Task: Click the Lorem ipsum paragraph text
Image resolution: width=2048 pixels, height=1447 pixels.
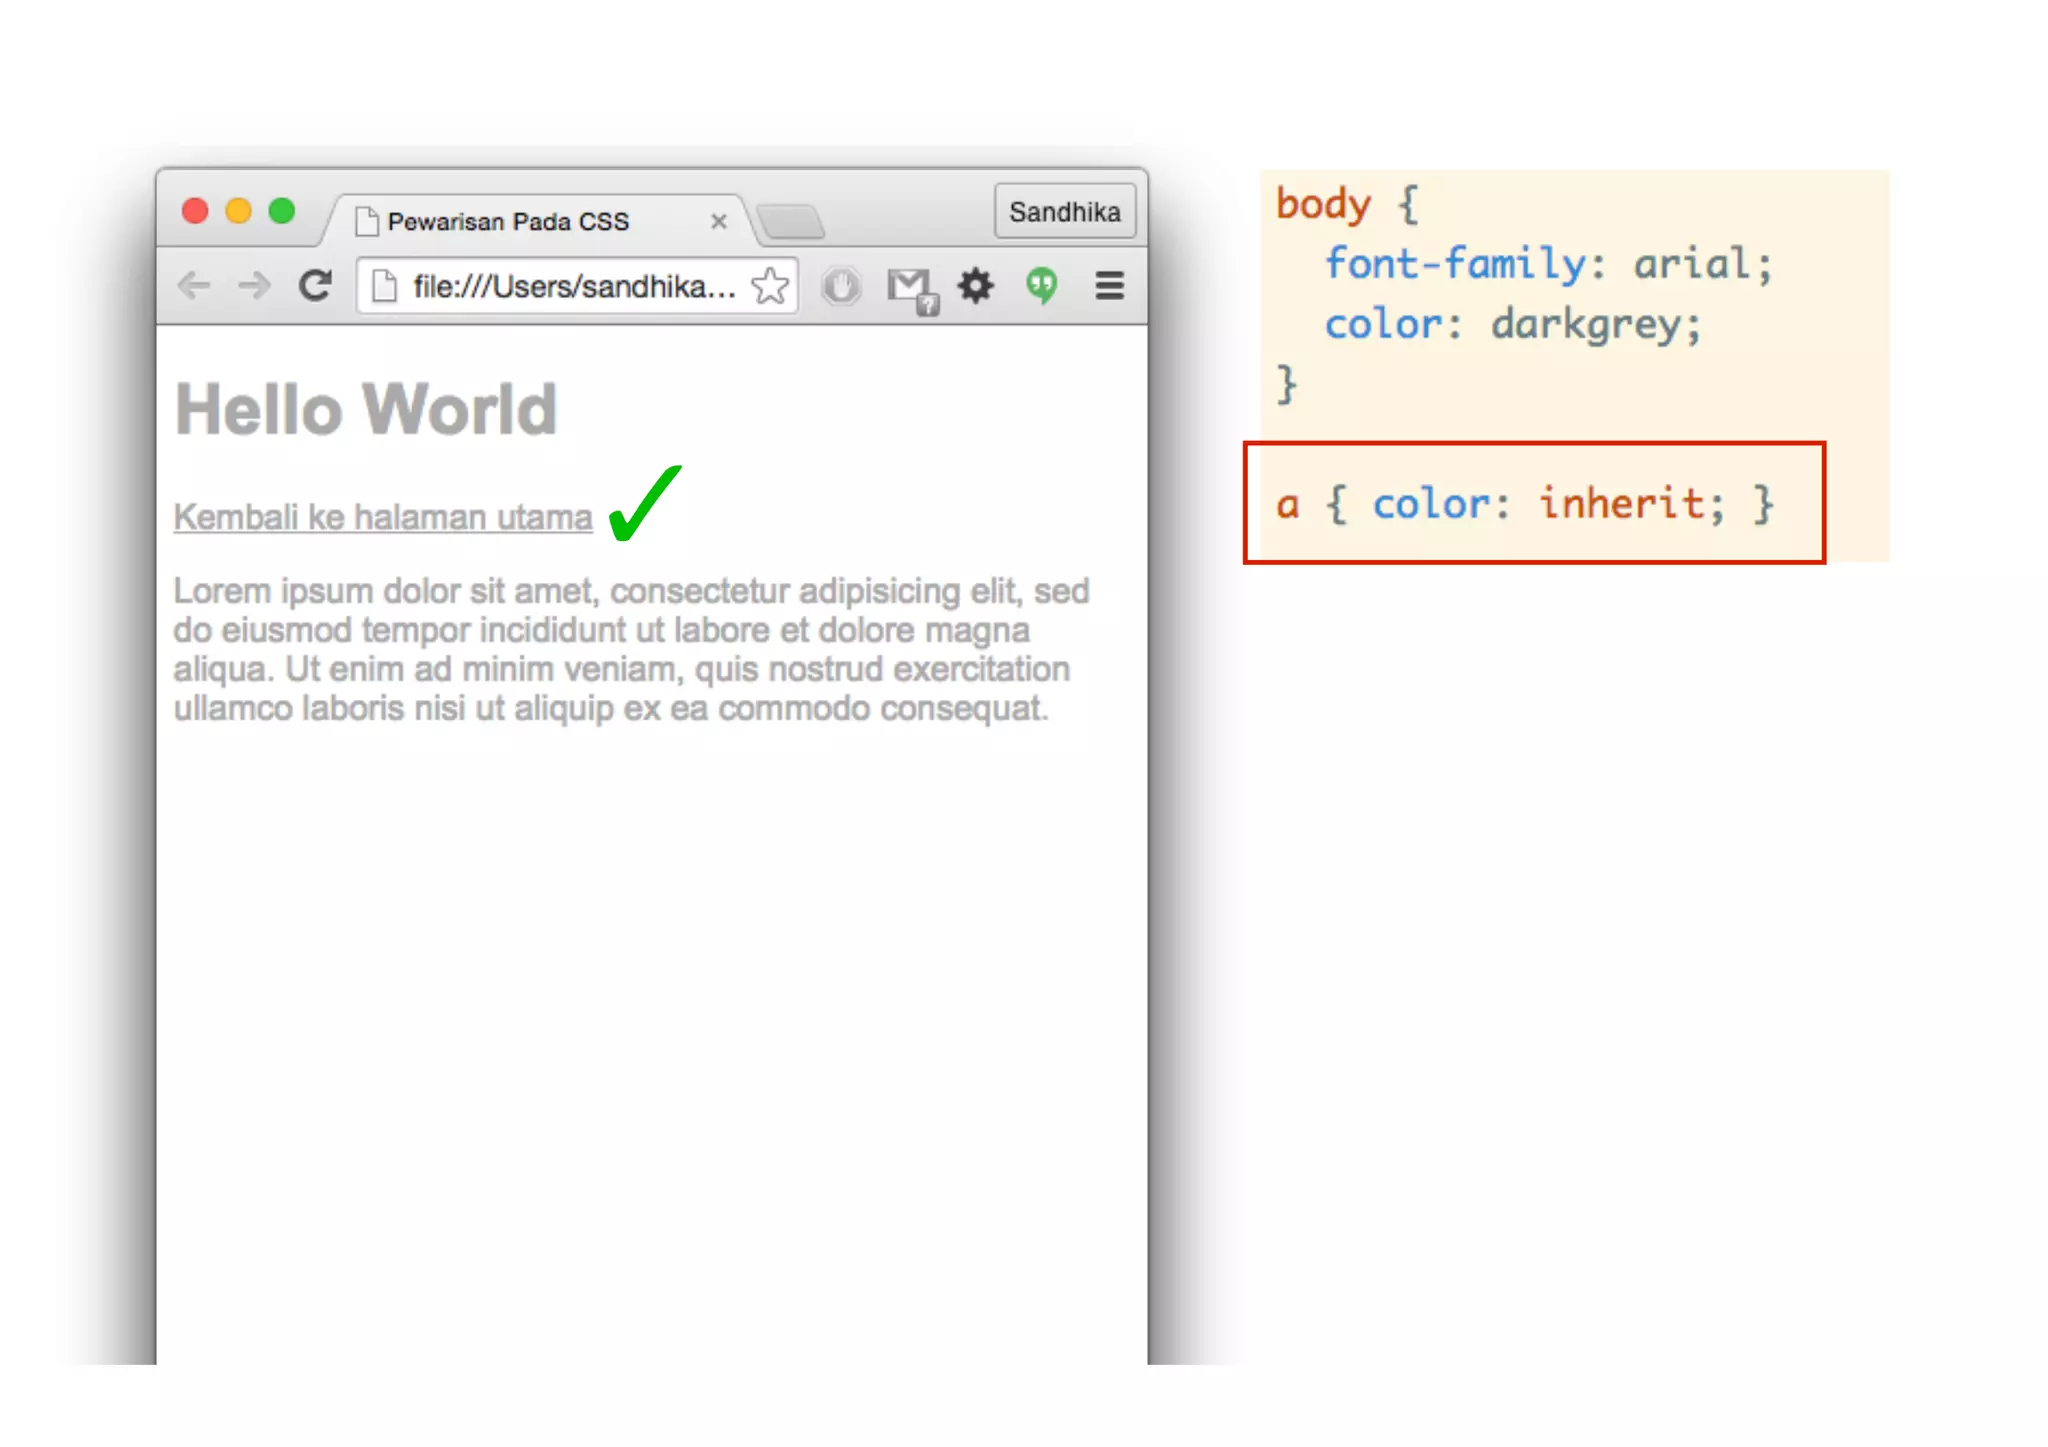Action: [620, 649]
